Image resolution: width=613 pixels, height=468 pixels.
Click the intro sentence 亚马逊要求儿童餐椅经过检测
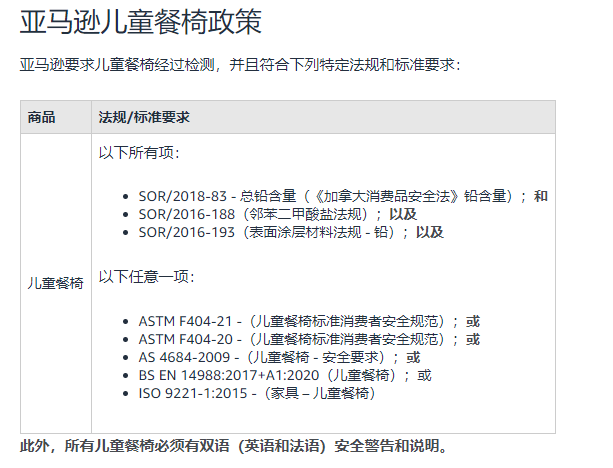pos(240,65)
